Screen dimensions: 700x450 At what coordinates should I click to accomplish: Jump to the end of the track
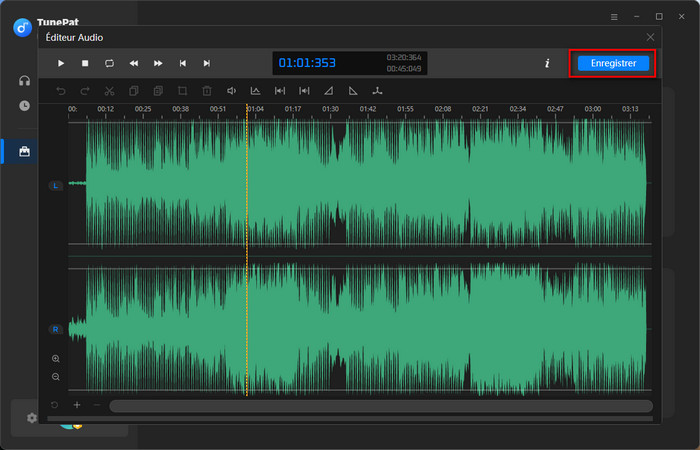pos(207,63)
